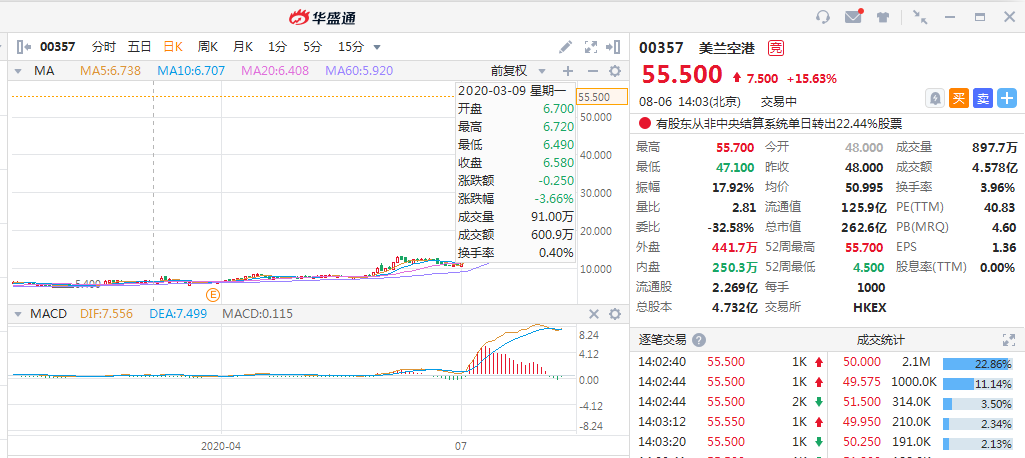Click the 52周最高 value 55.700

[864, 247]
